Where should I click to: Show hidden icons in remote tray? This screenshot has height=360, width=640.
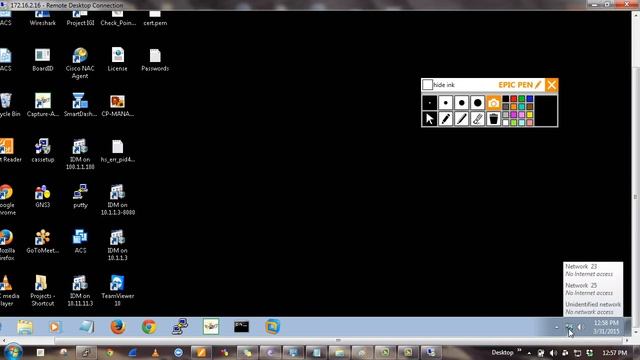tap(556, 327)
